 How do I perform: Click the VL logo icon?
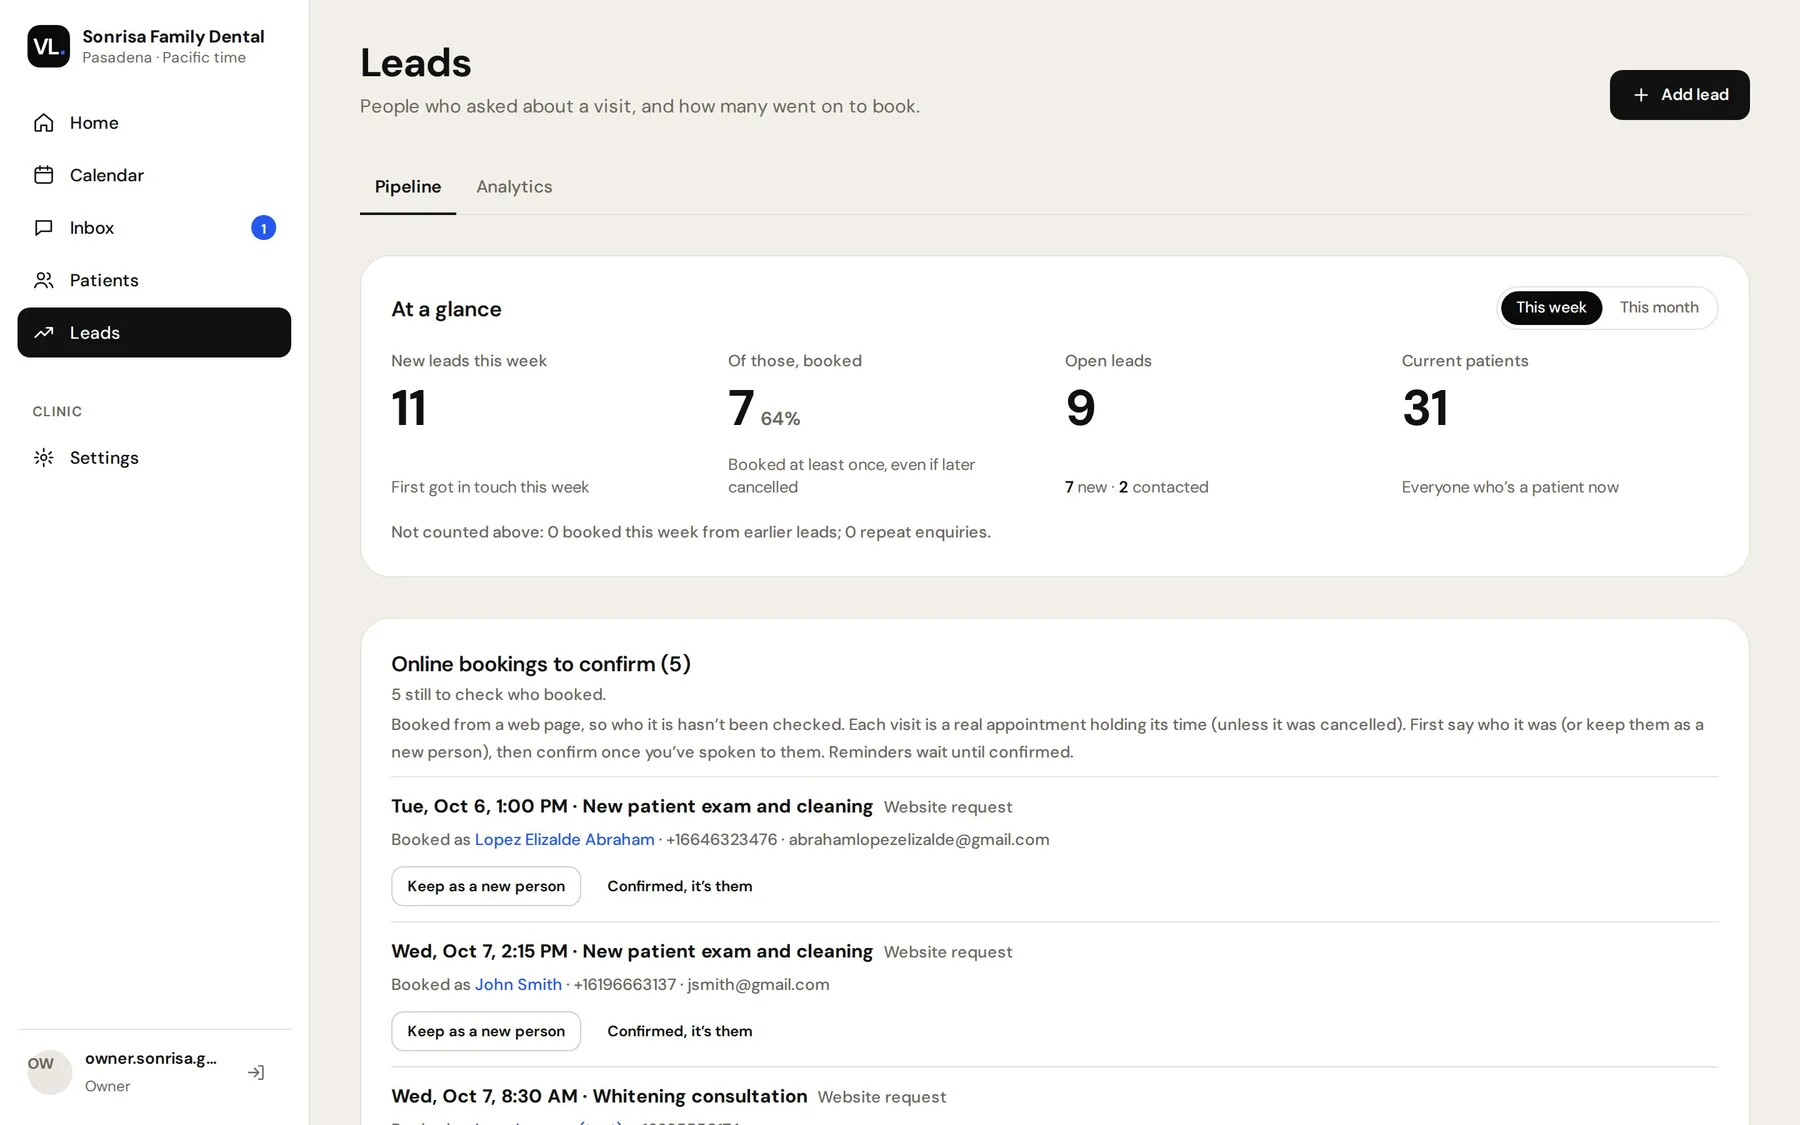pyautogui.click(x=48, y=46)
